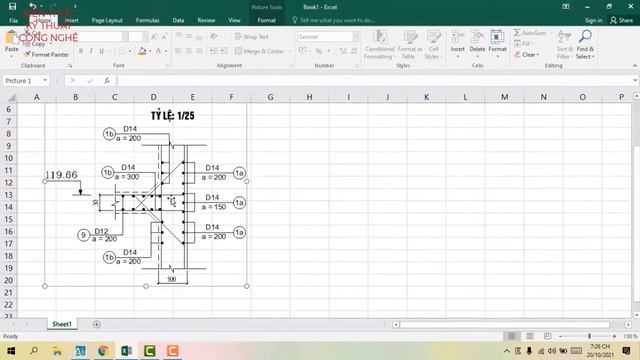
Task: Open Find & Select menu
Action: 585,44
